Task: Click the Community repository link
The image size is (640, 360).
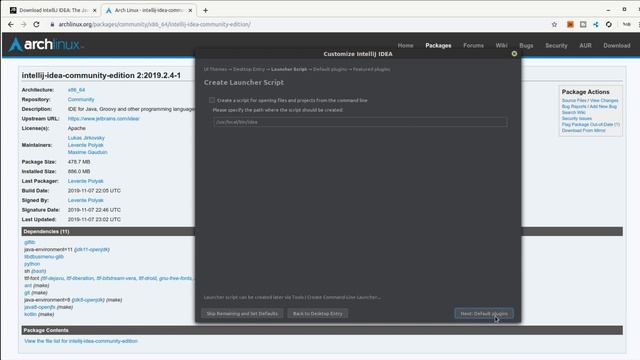Action: tap(81, 99)
